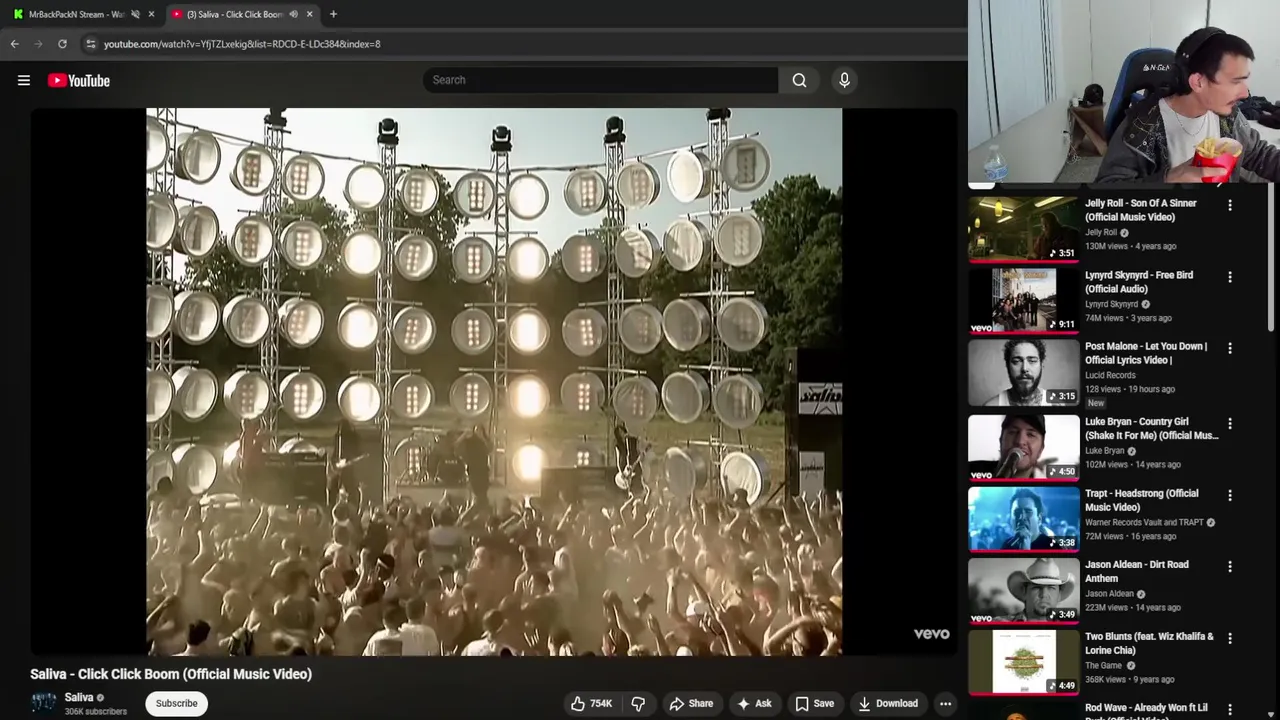
Task: Click the 306K subscribers text
Action: 96,712
